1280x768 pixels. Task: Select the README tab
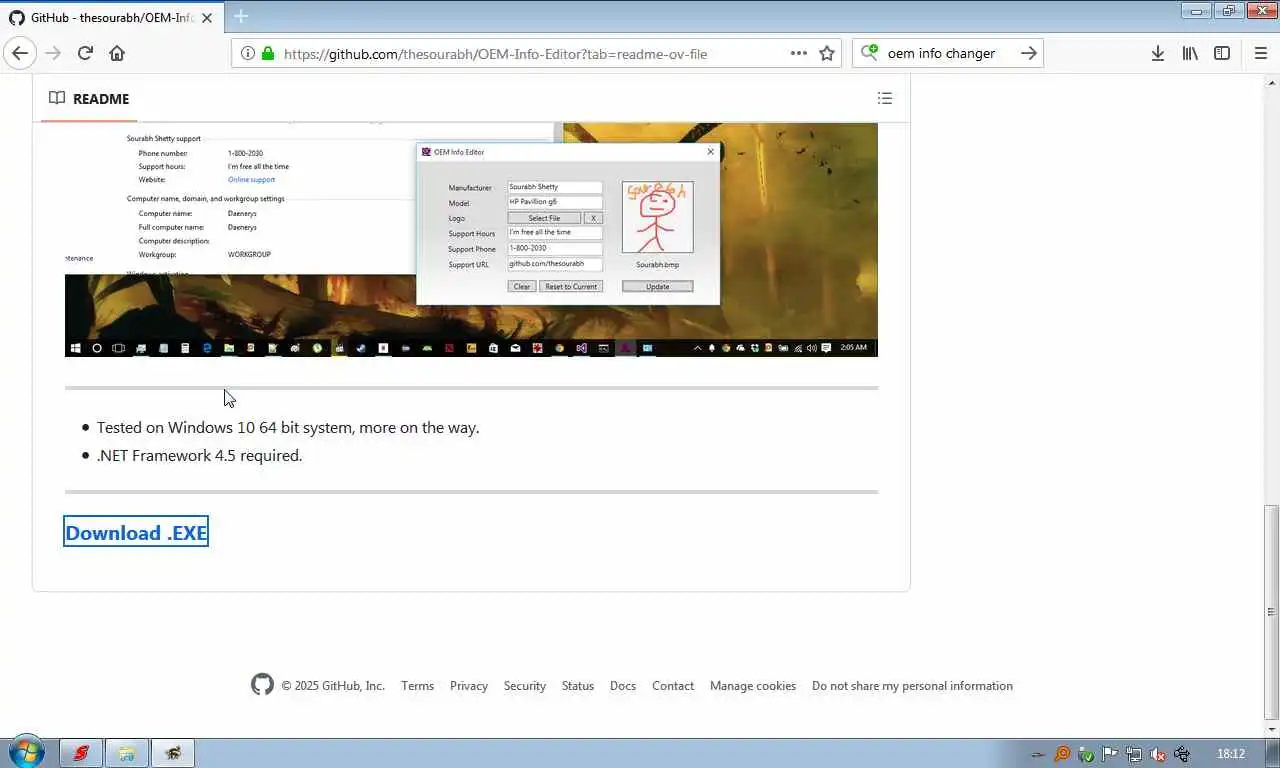[x=89, y=99]
